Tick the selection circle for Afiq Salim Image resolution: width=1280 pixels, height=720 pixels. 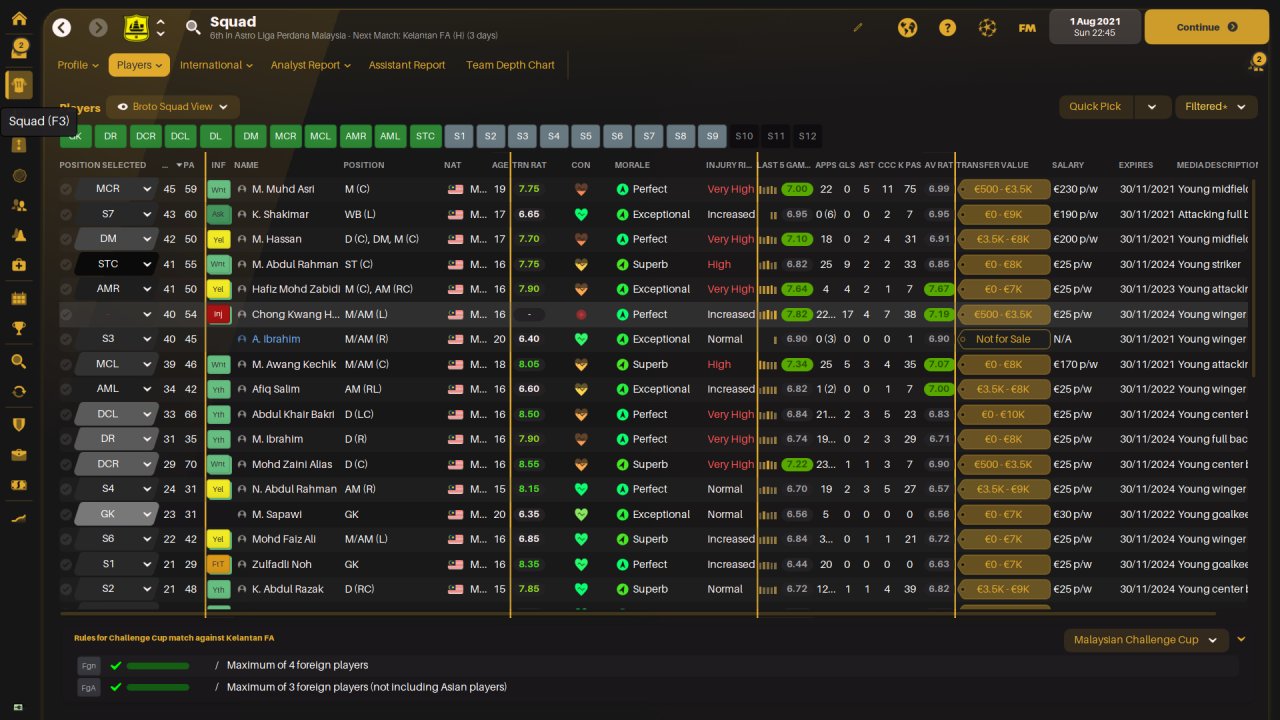coord(66,389)
